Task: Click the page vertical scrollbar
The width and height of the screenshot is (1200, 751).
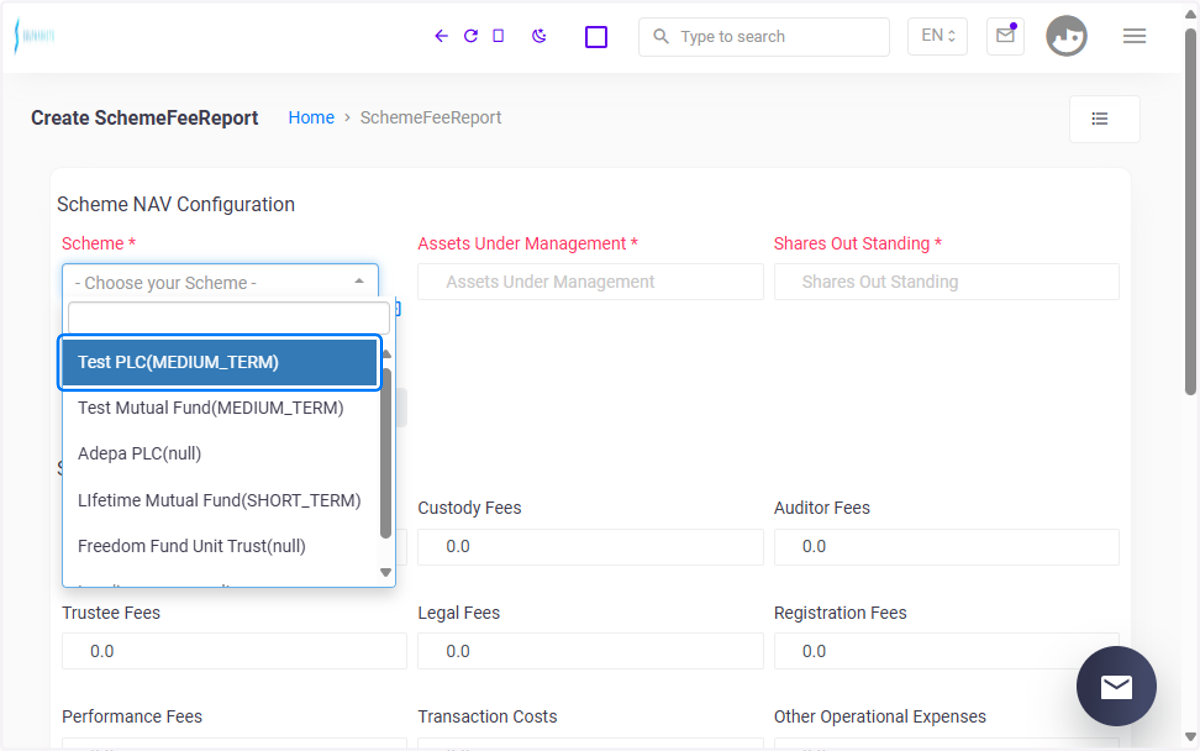Action: click(1190, 212)
